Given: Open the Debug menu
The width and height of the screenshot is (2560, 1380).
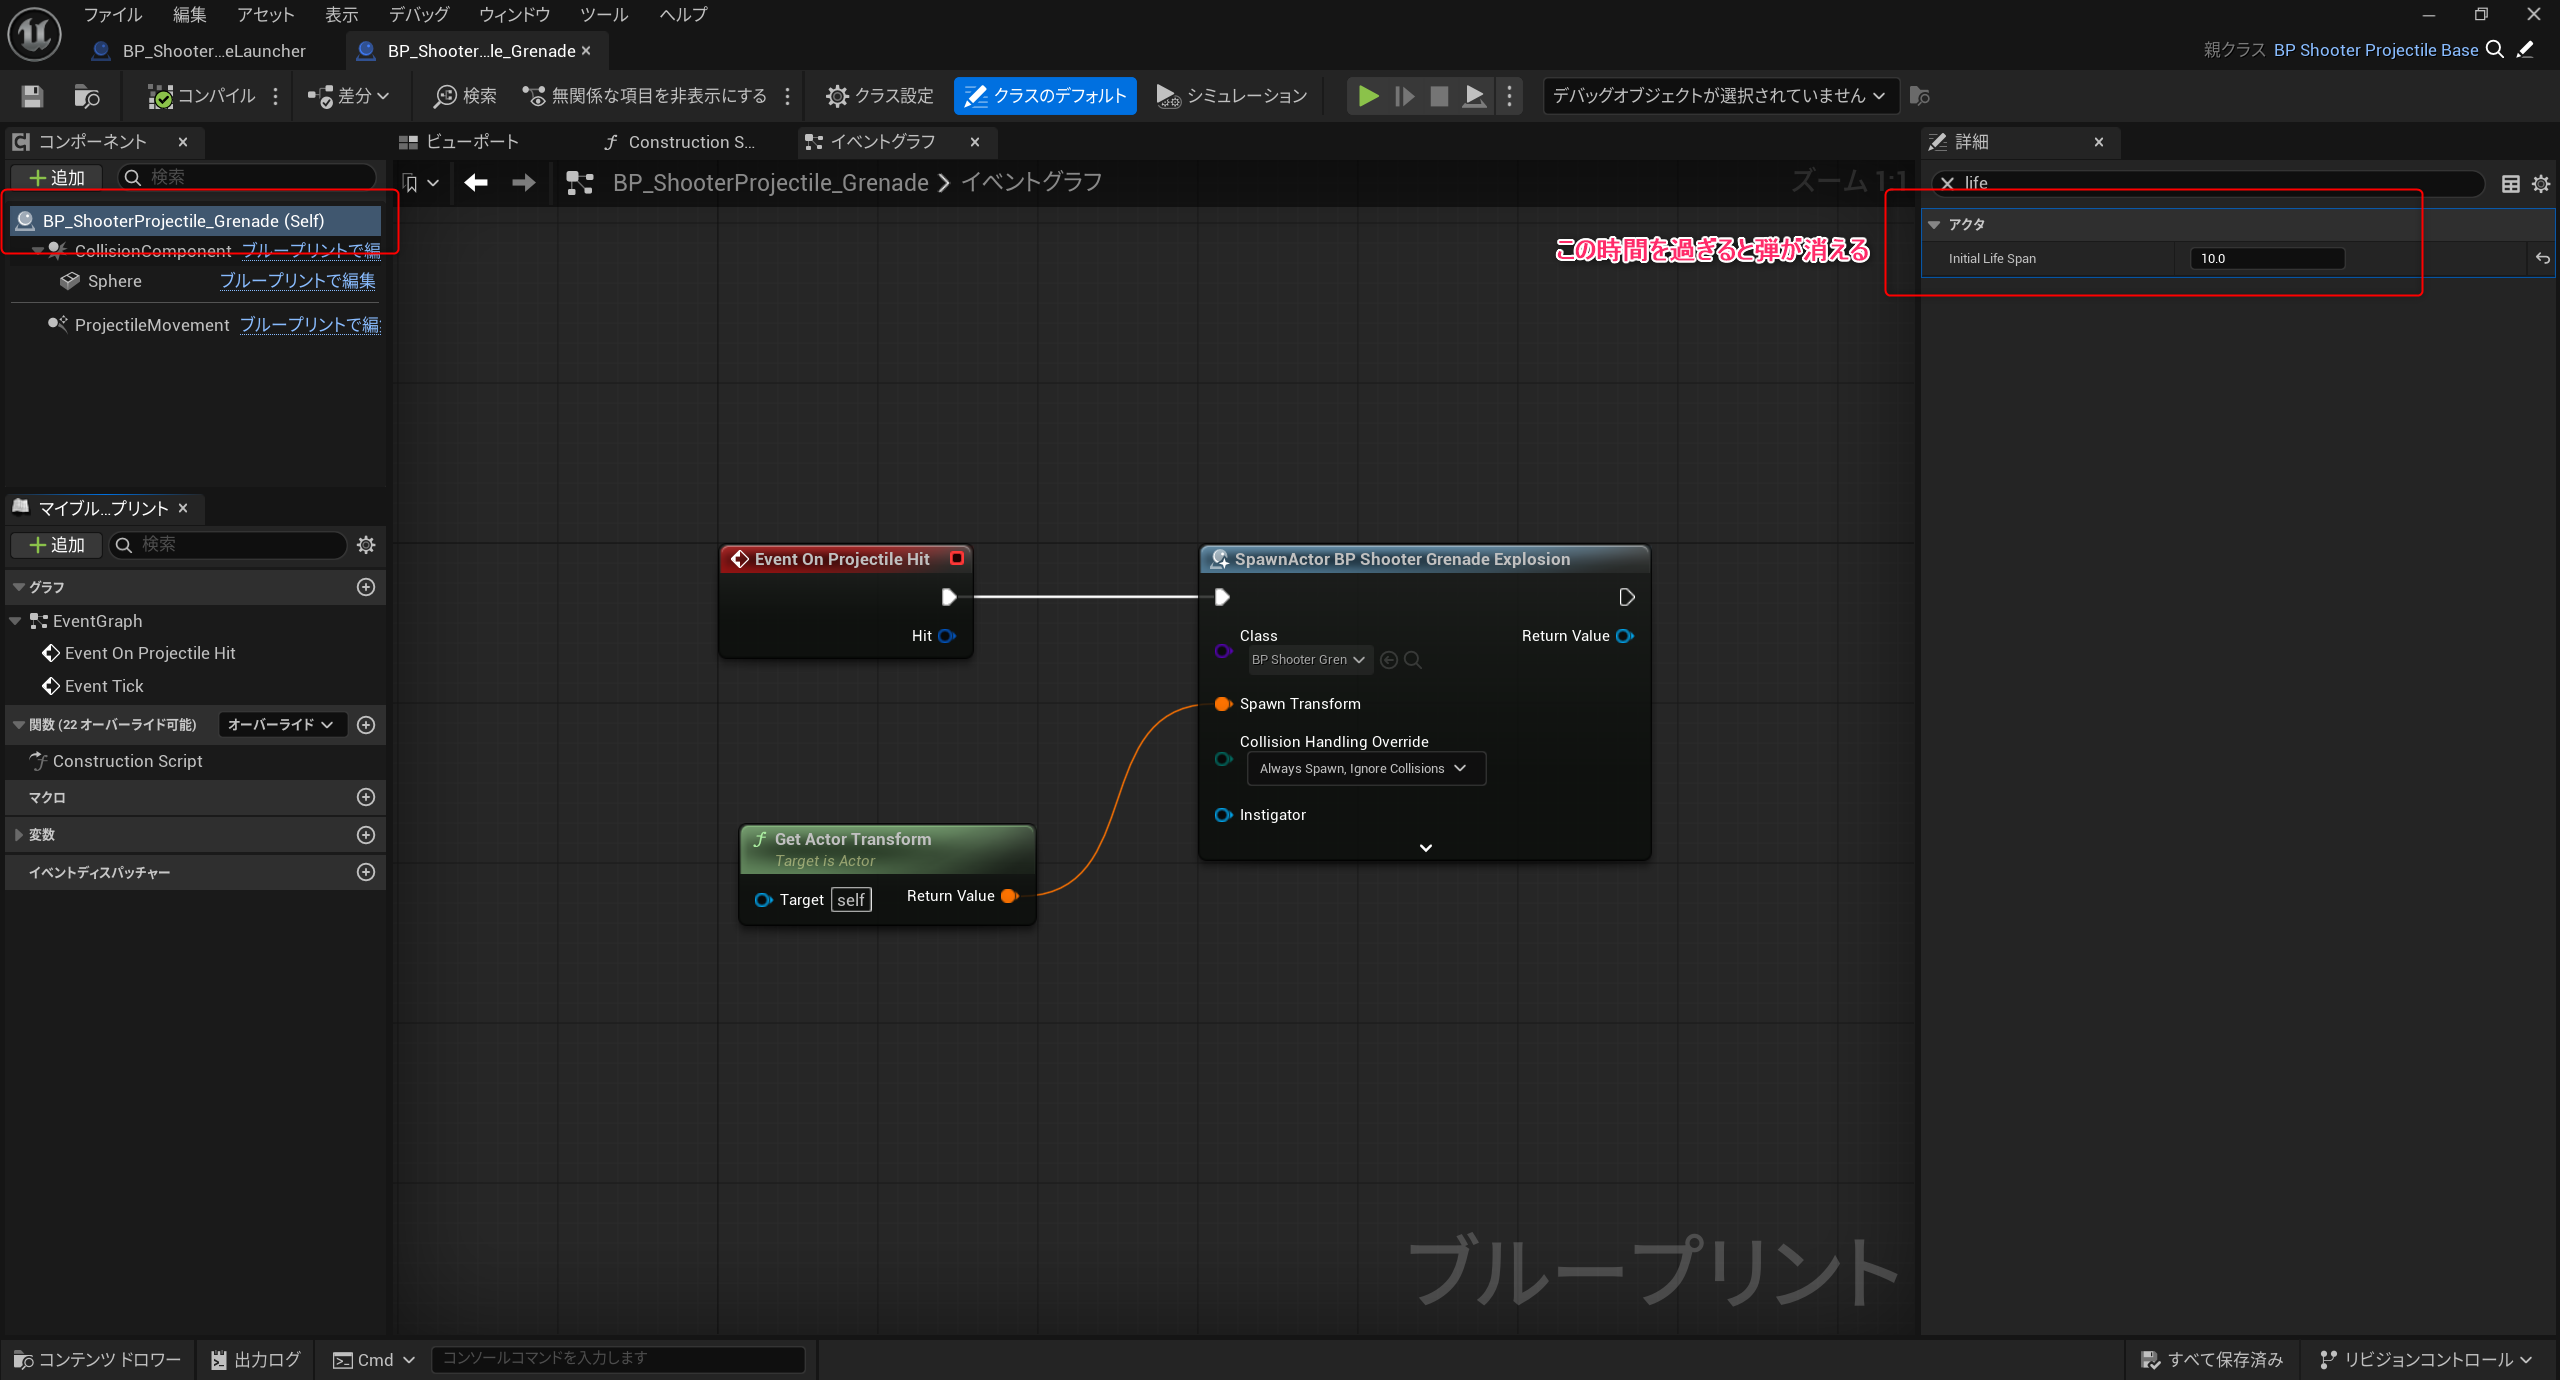Looking at the screenshot, I should point(418,14).
